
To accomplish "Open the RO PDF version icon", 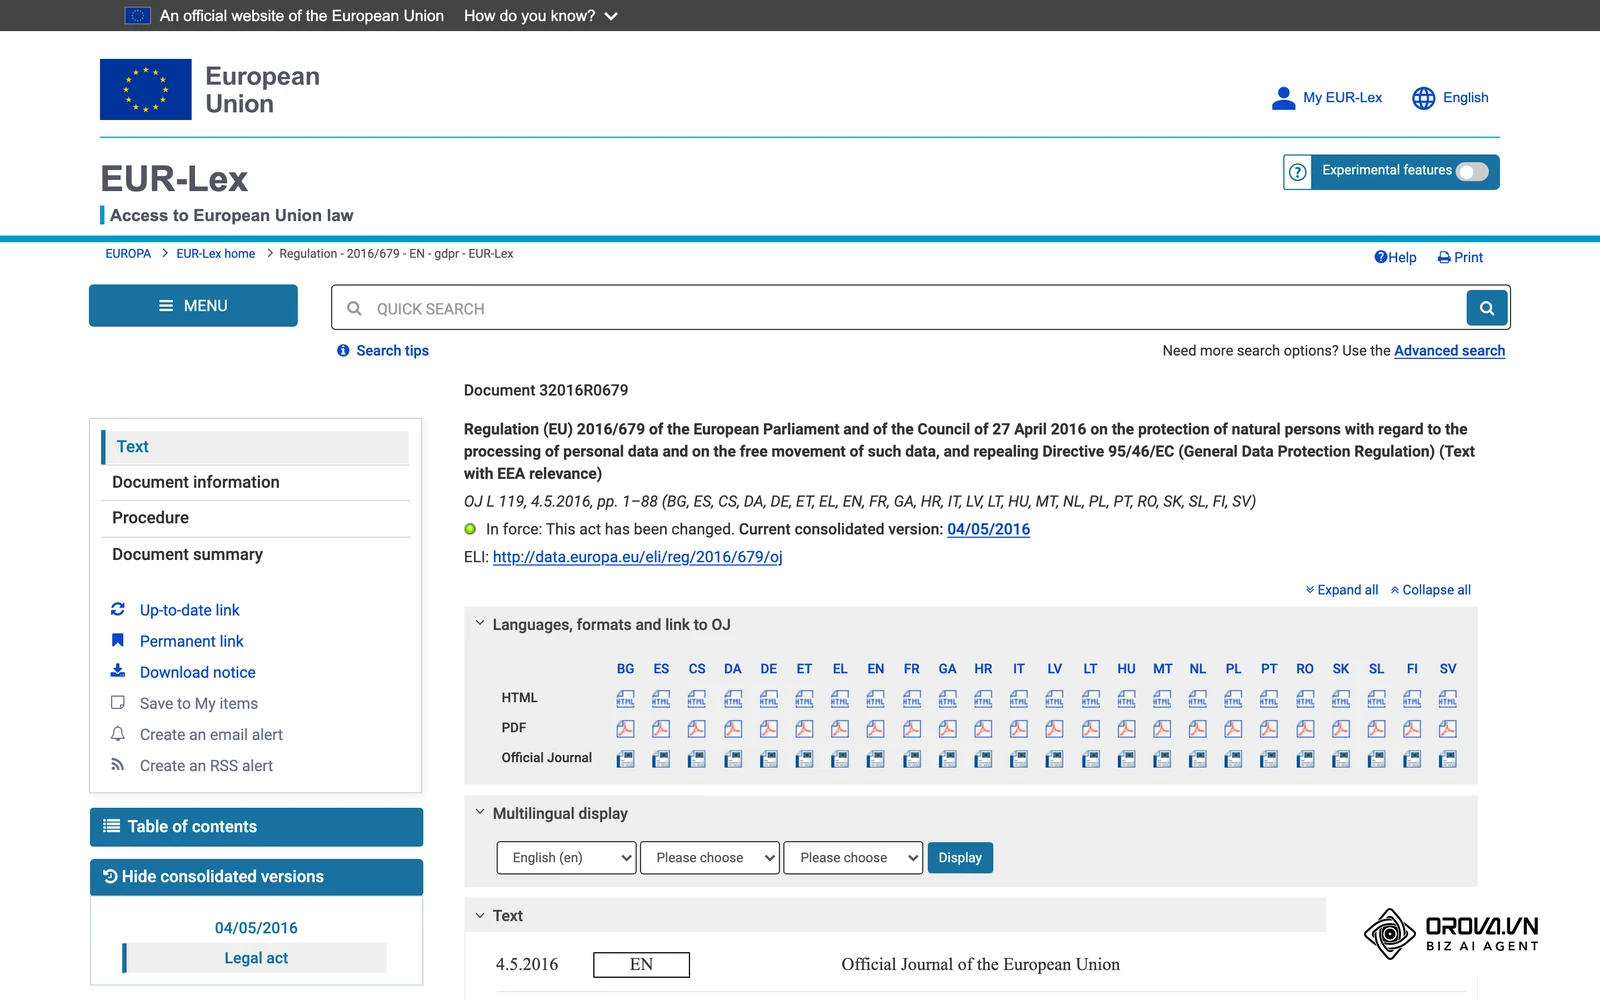I will tap(1305, 729).
